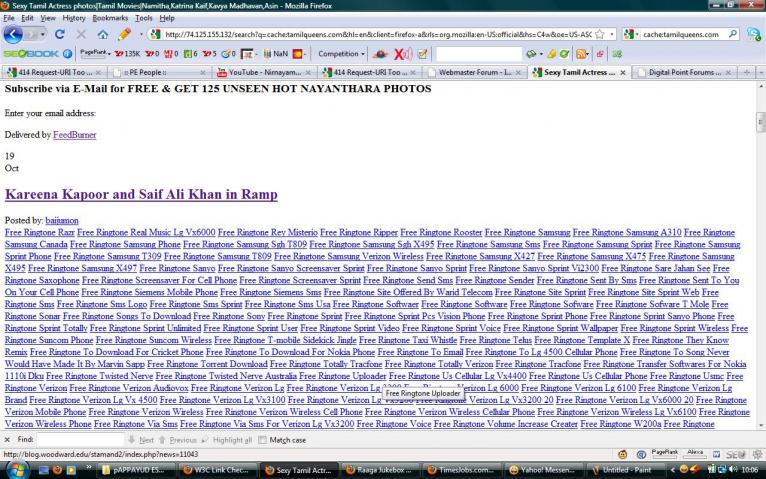This screenshot has height=479, width=766.
Task: Open the History menu
Action: (74, 18)
